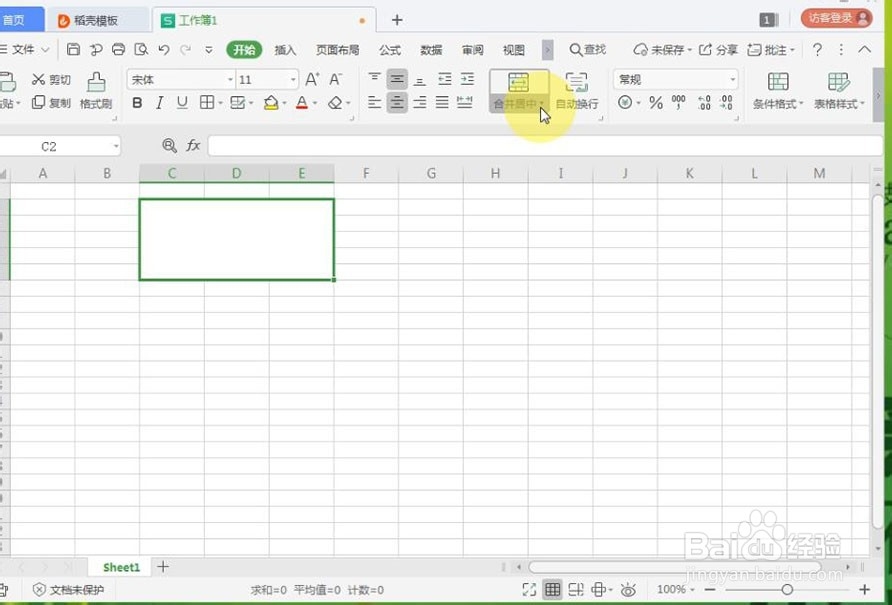Justify text alignment icon
The width and height of the screenshot is (892, 605).
(442, 103)
